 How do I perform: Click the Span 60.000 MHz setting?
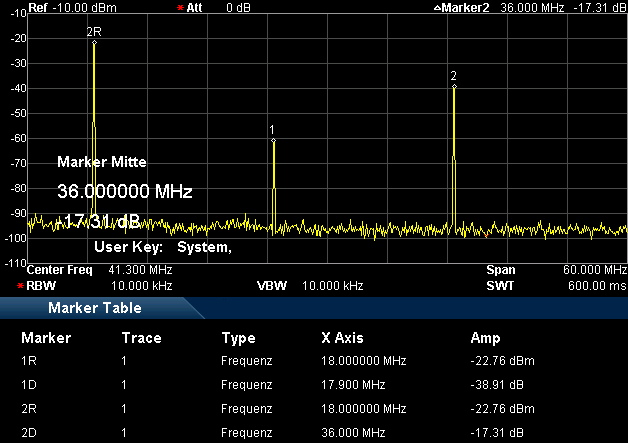point(555,270)
